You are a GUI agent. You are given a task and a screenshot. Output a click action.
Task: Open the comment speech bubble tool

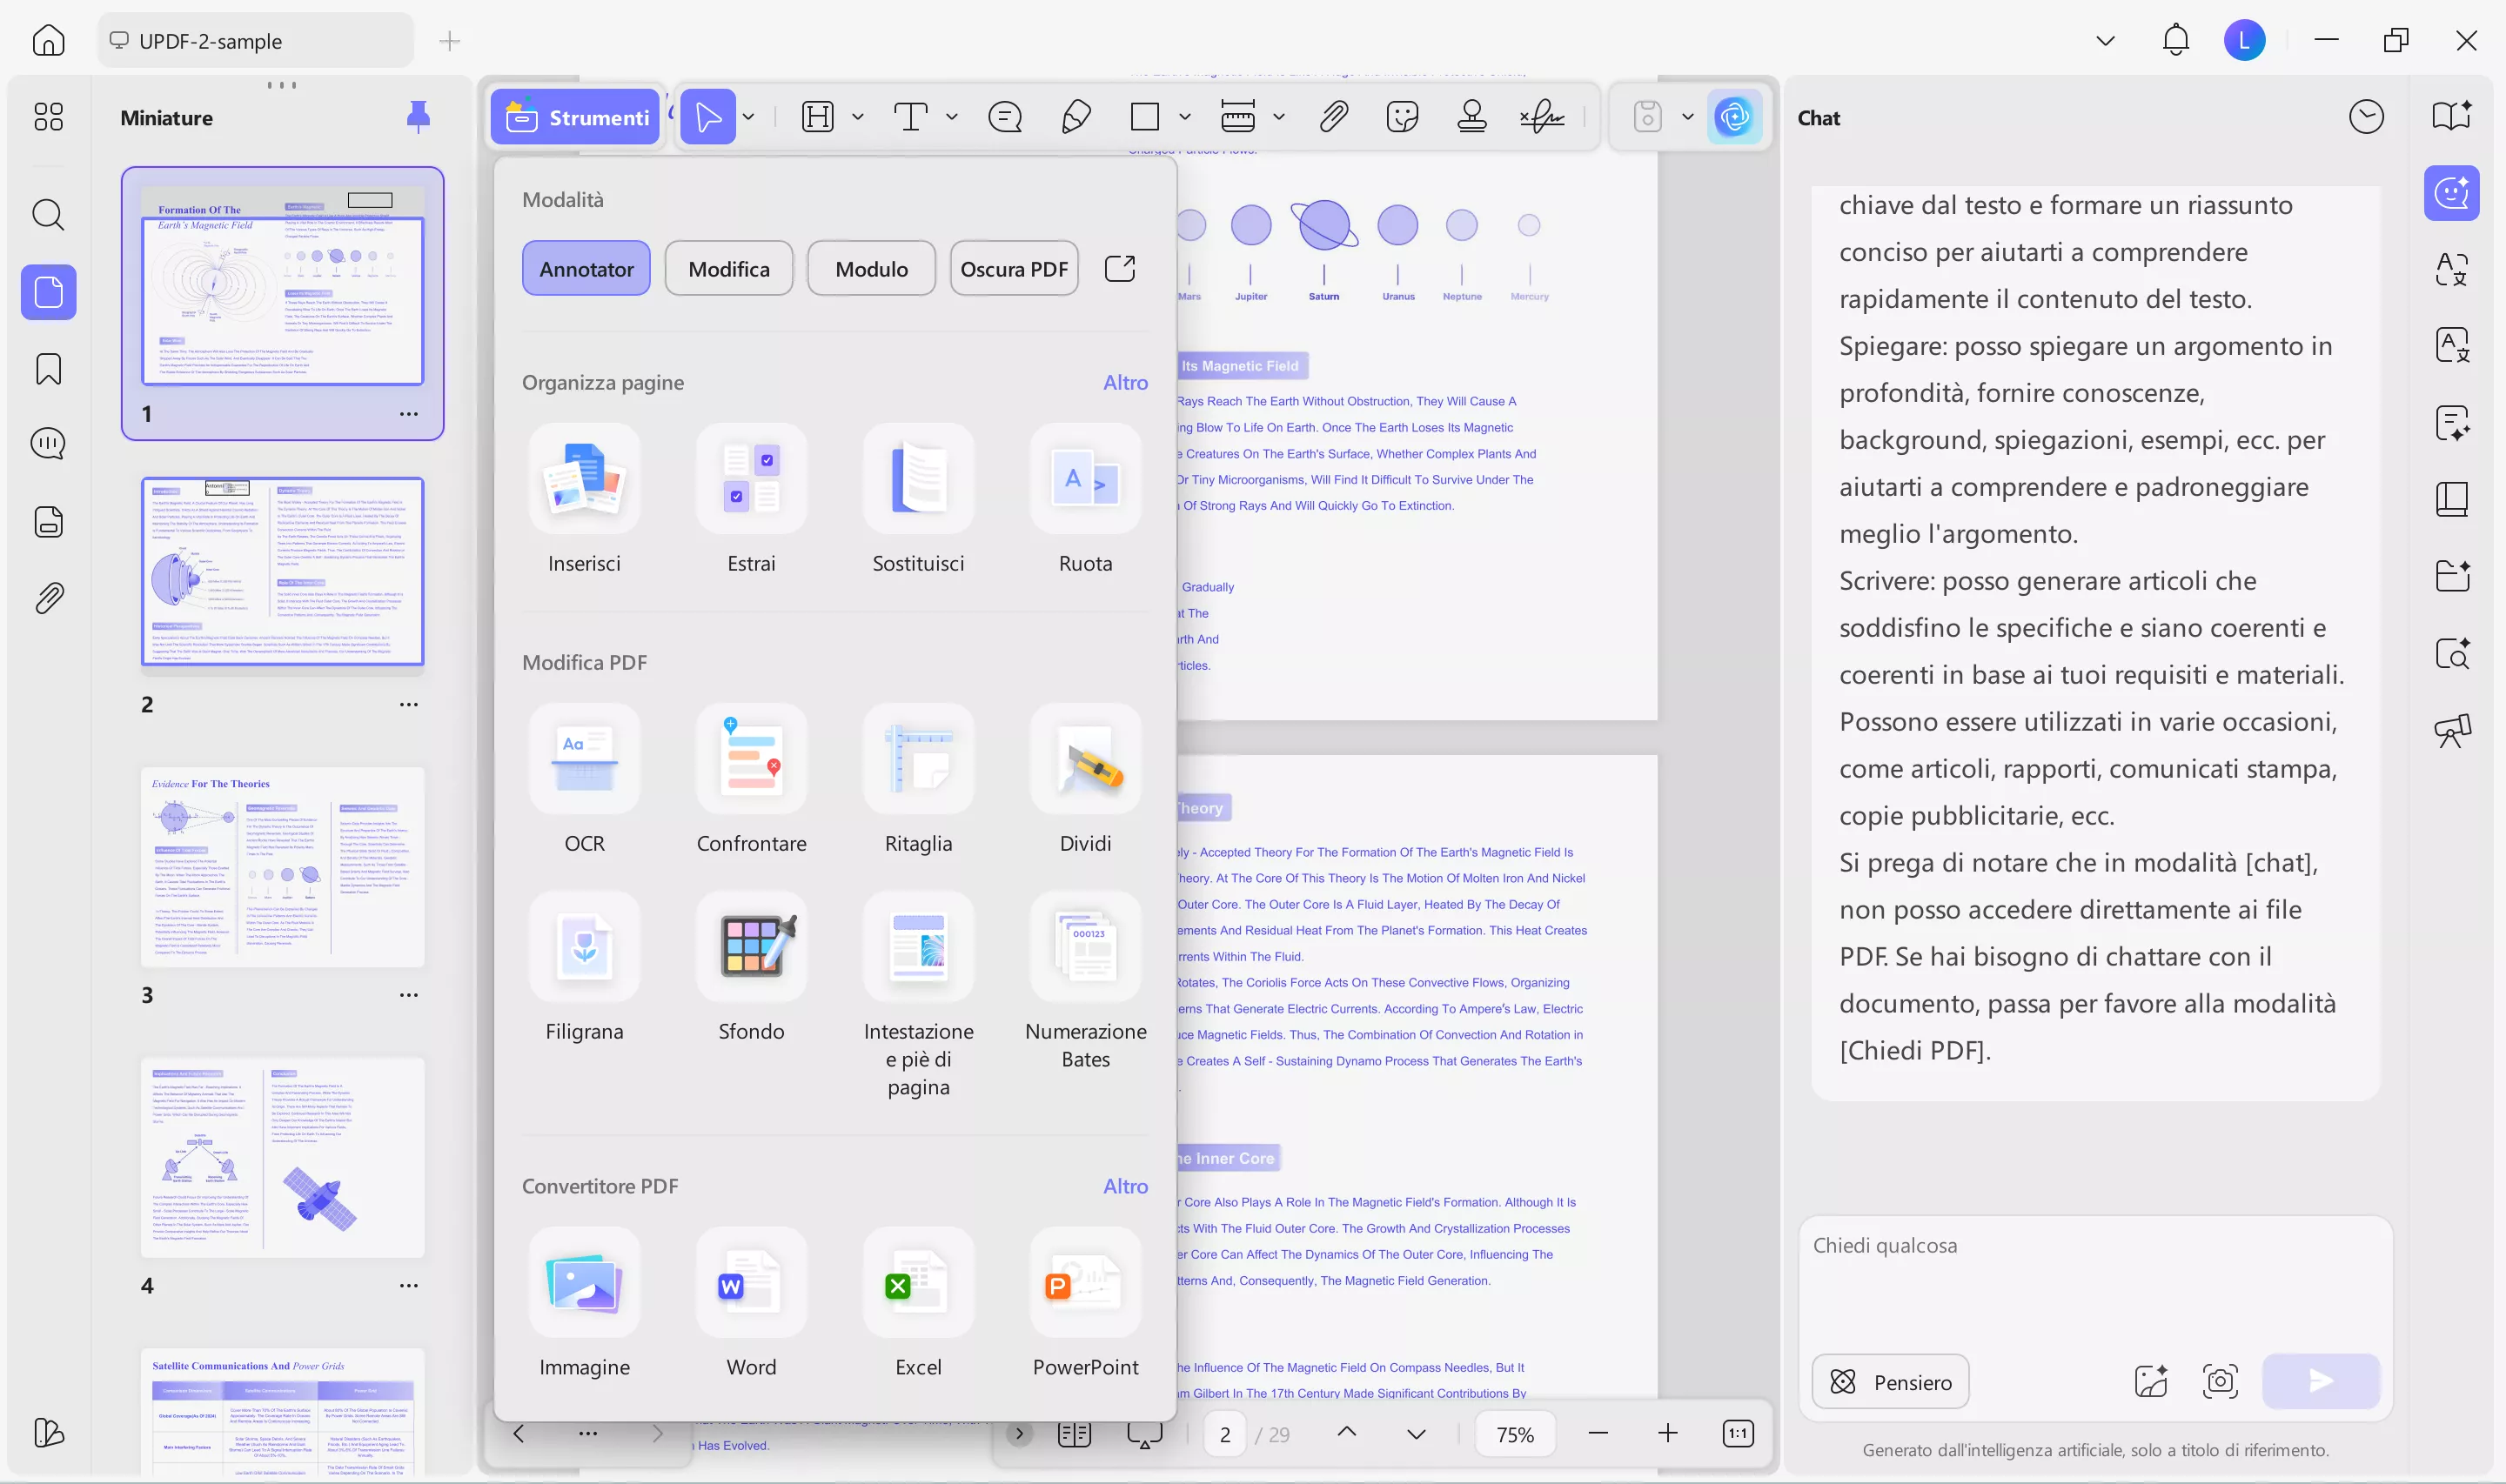point(1005,117)
